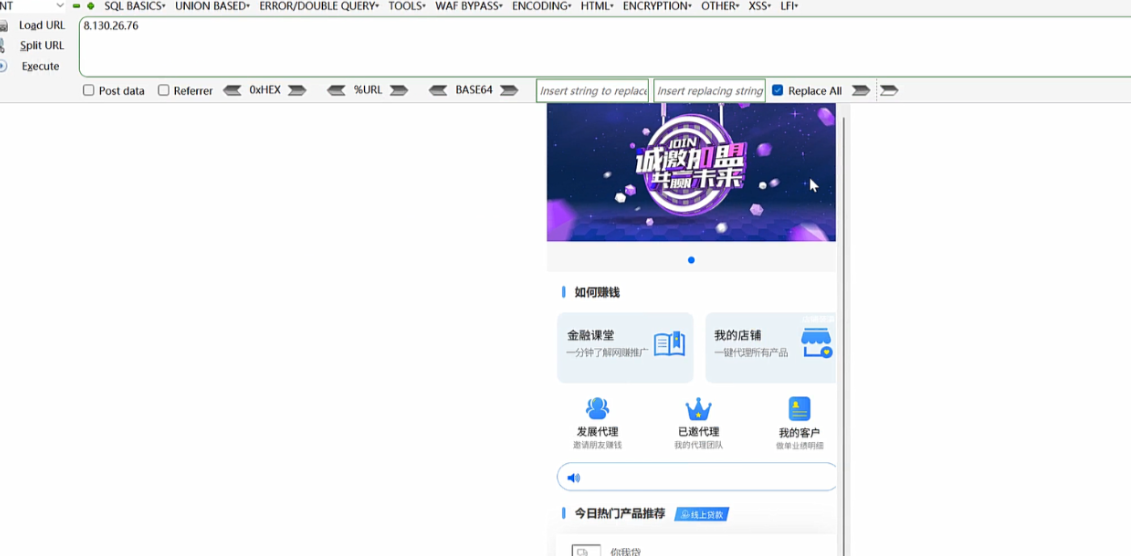Open the ENCODING dropdown menu
Viewport: 1131px width, 556px height.
coord(542,6)
